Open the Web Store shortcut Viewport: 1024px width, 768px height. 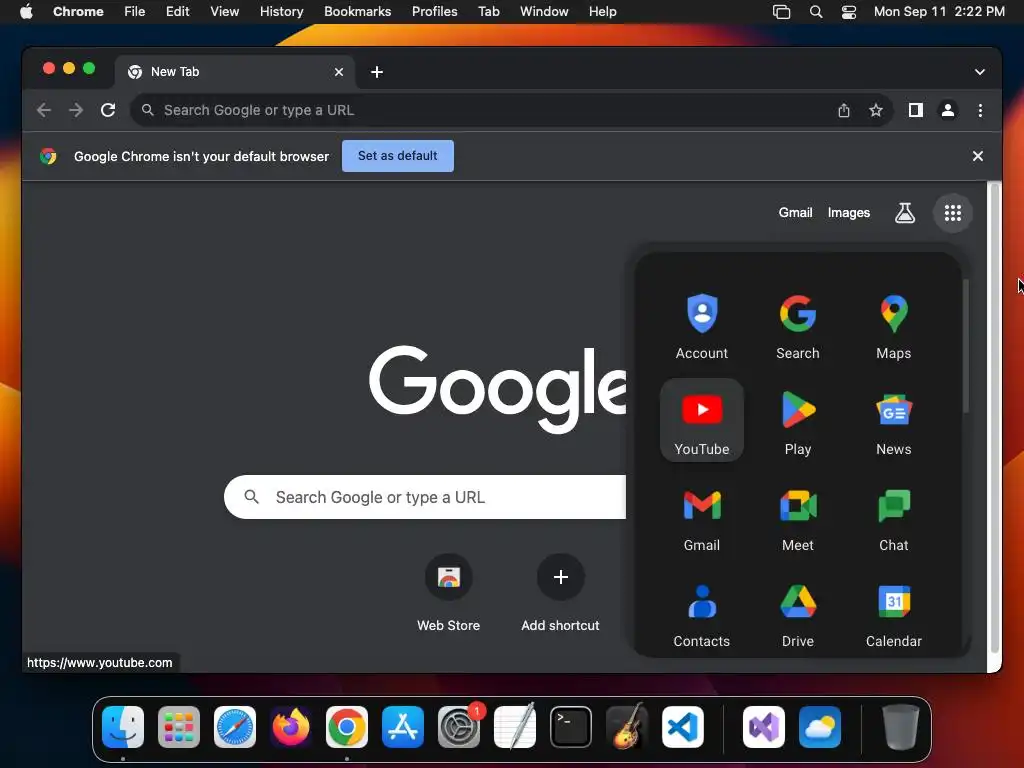449,593
